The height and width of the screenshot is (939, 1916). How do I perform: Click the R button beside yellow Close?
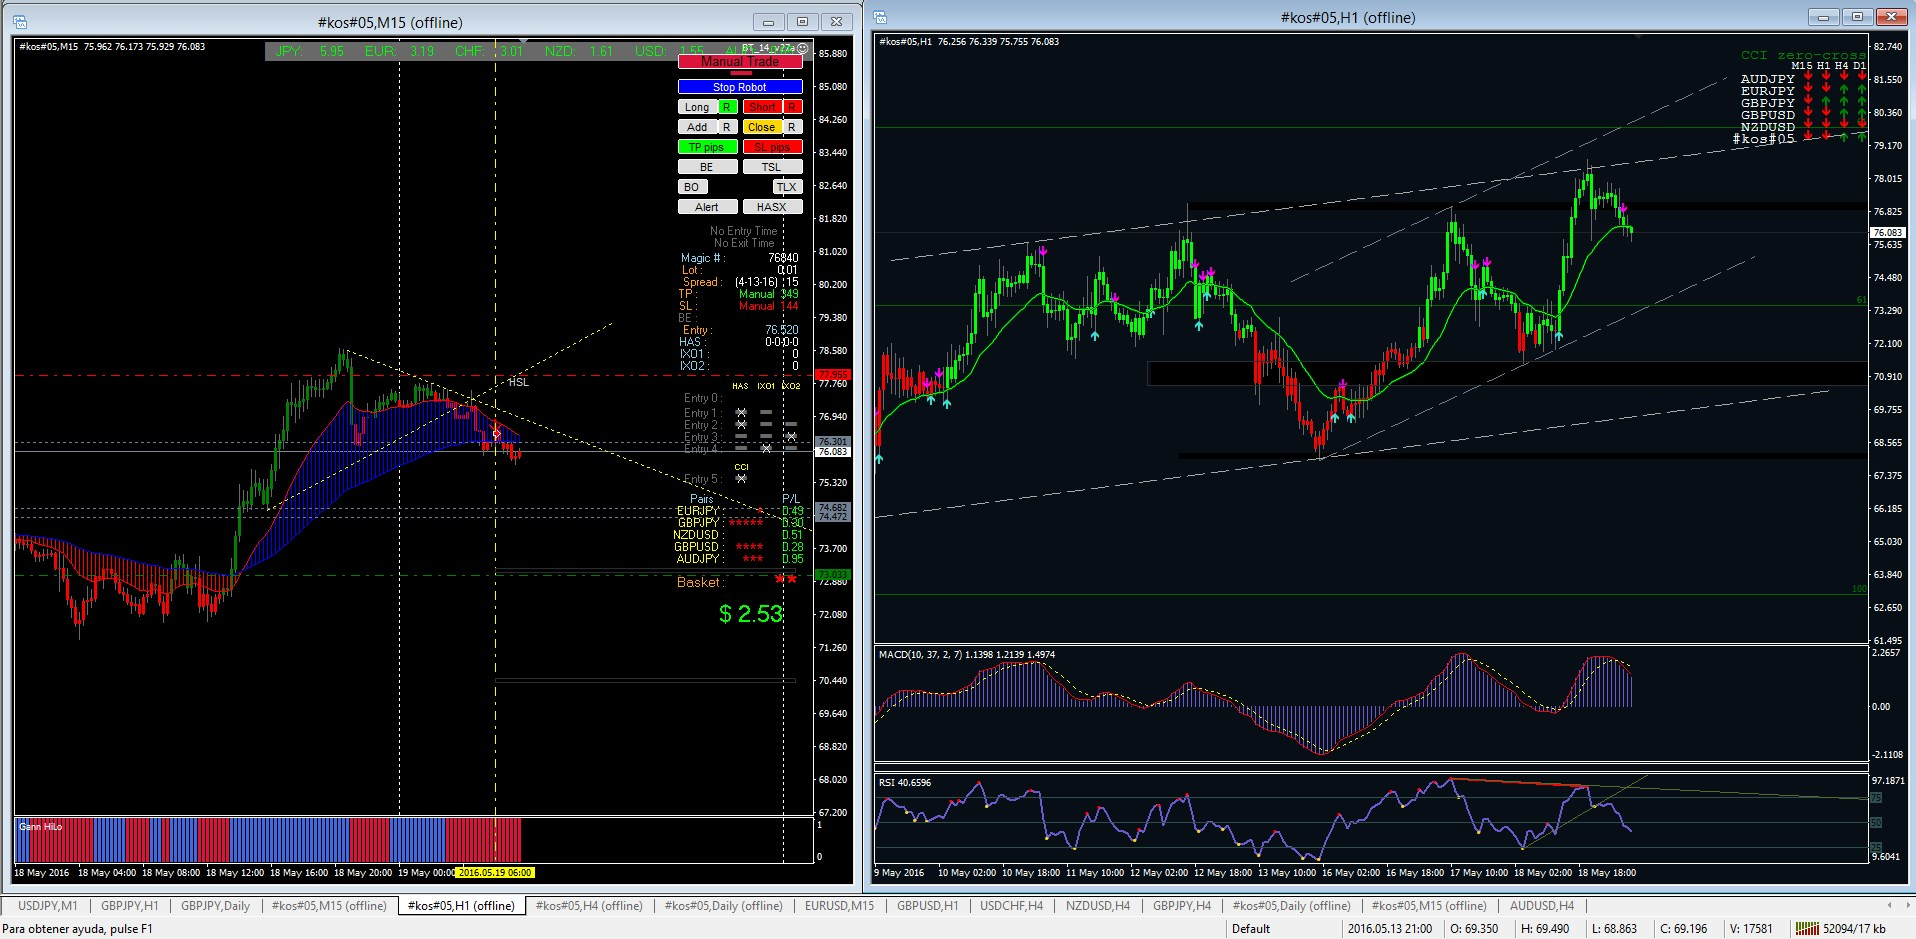click(x=792, y=127)
